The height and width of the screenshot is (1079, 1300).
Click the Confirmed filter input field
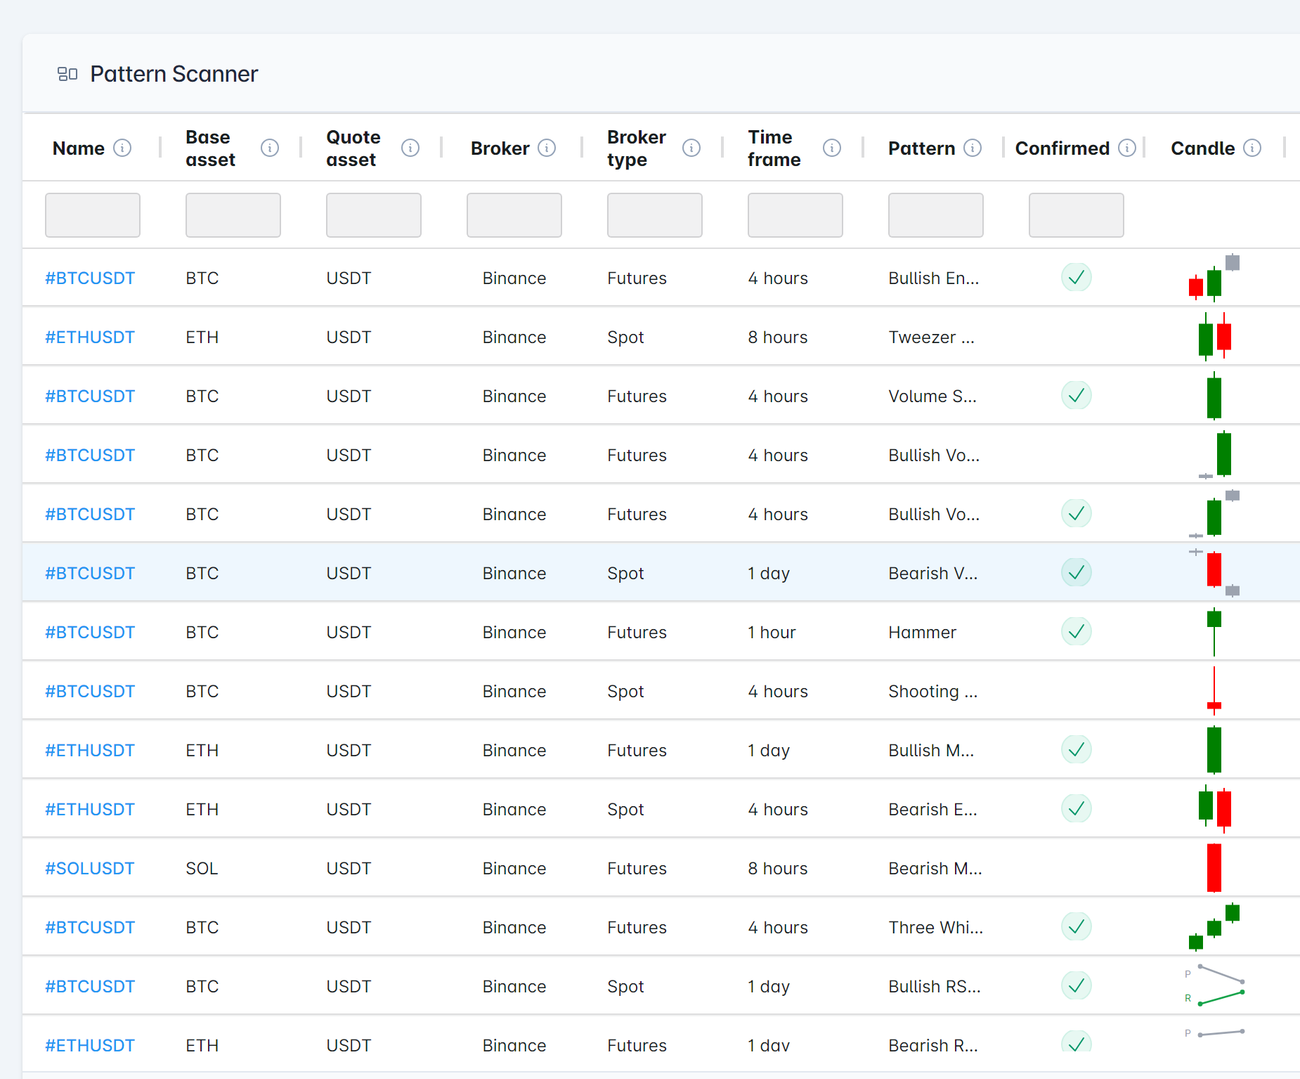pyautogui.click(x=1076, y=215)
